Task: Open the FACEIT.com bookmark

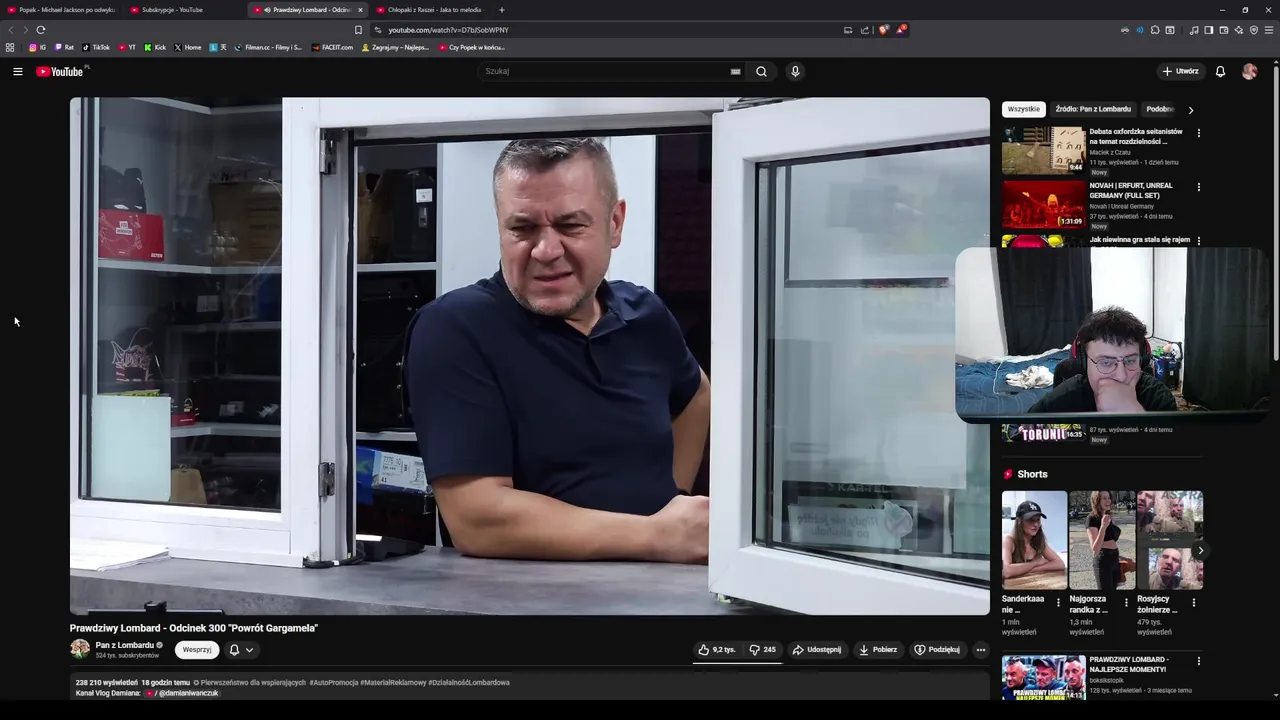Action: pos(332,47)
